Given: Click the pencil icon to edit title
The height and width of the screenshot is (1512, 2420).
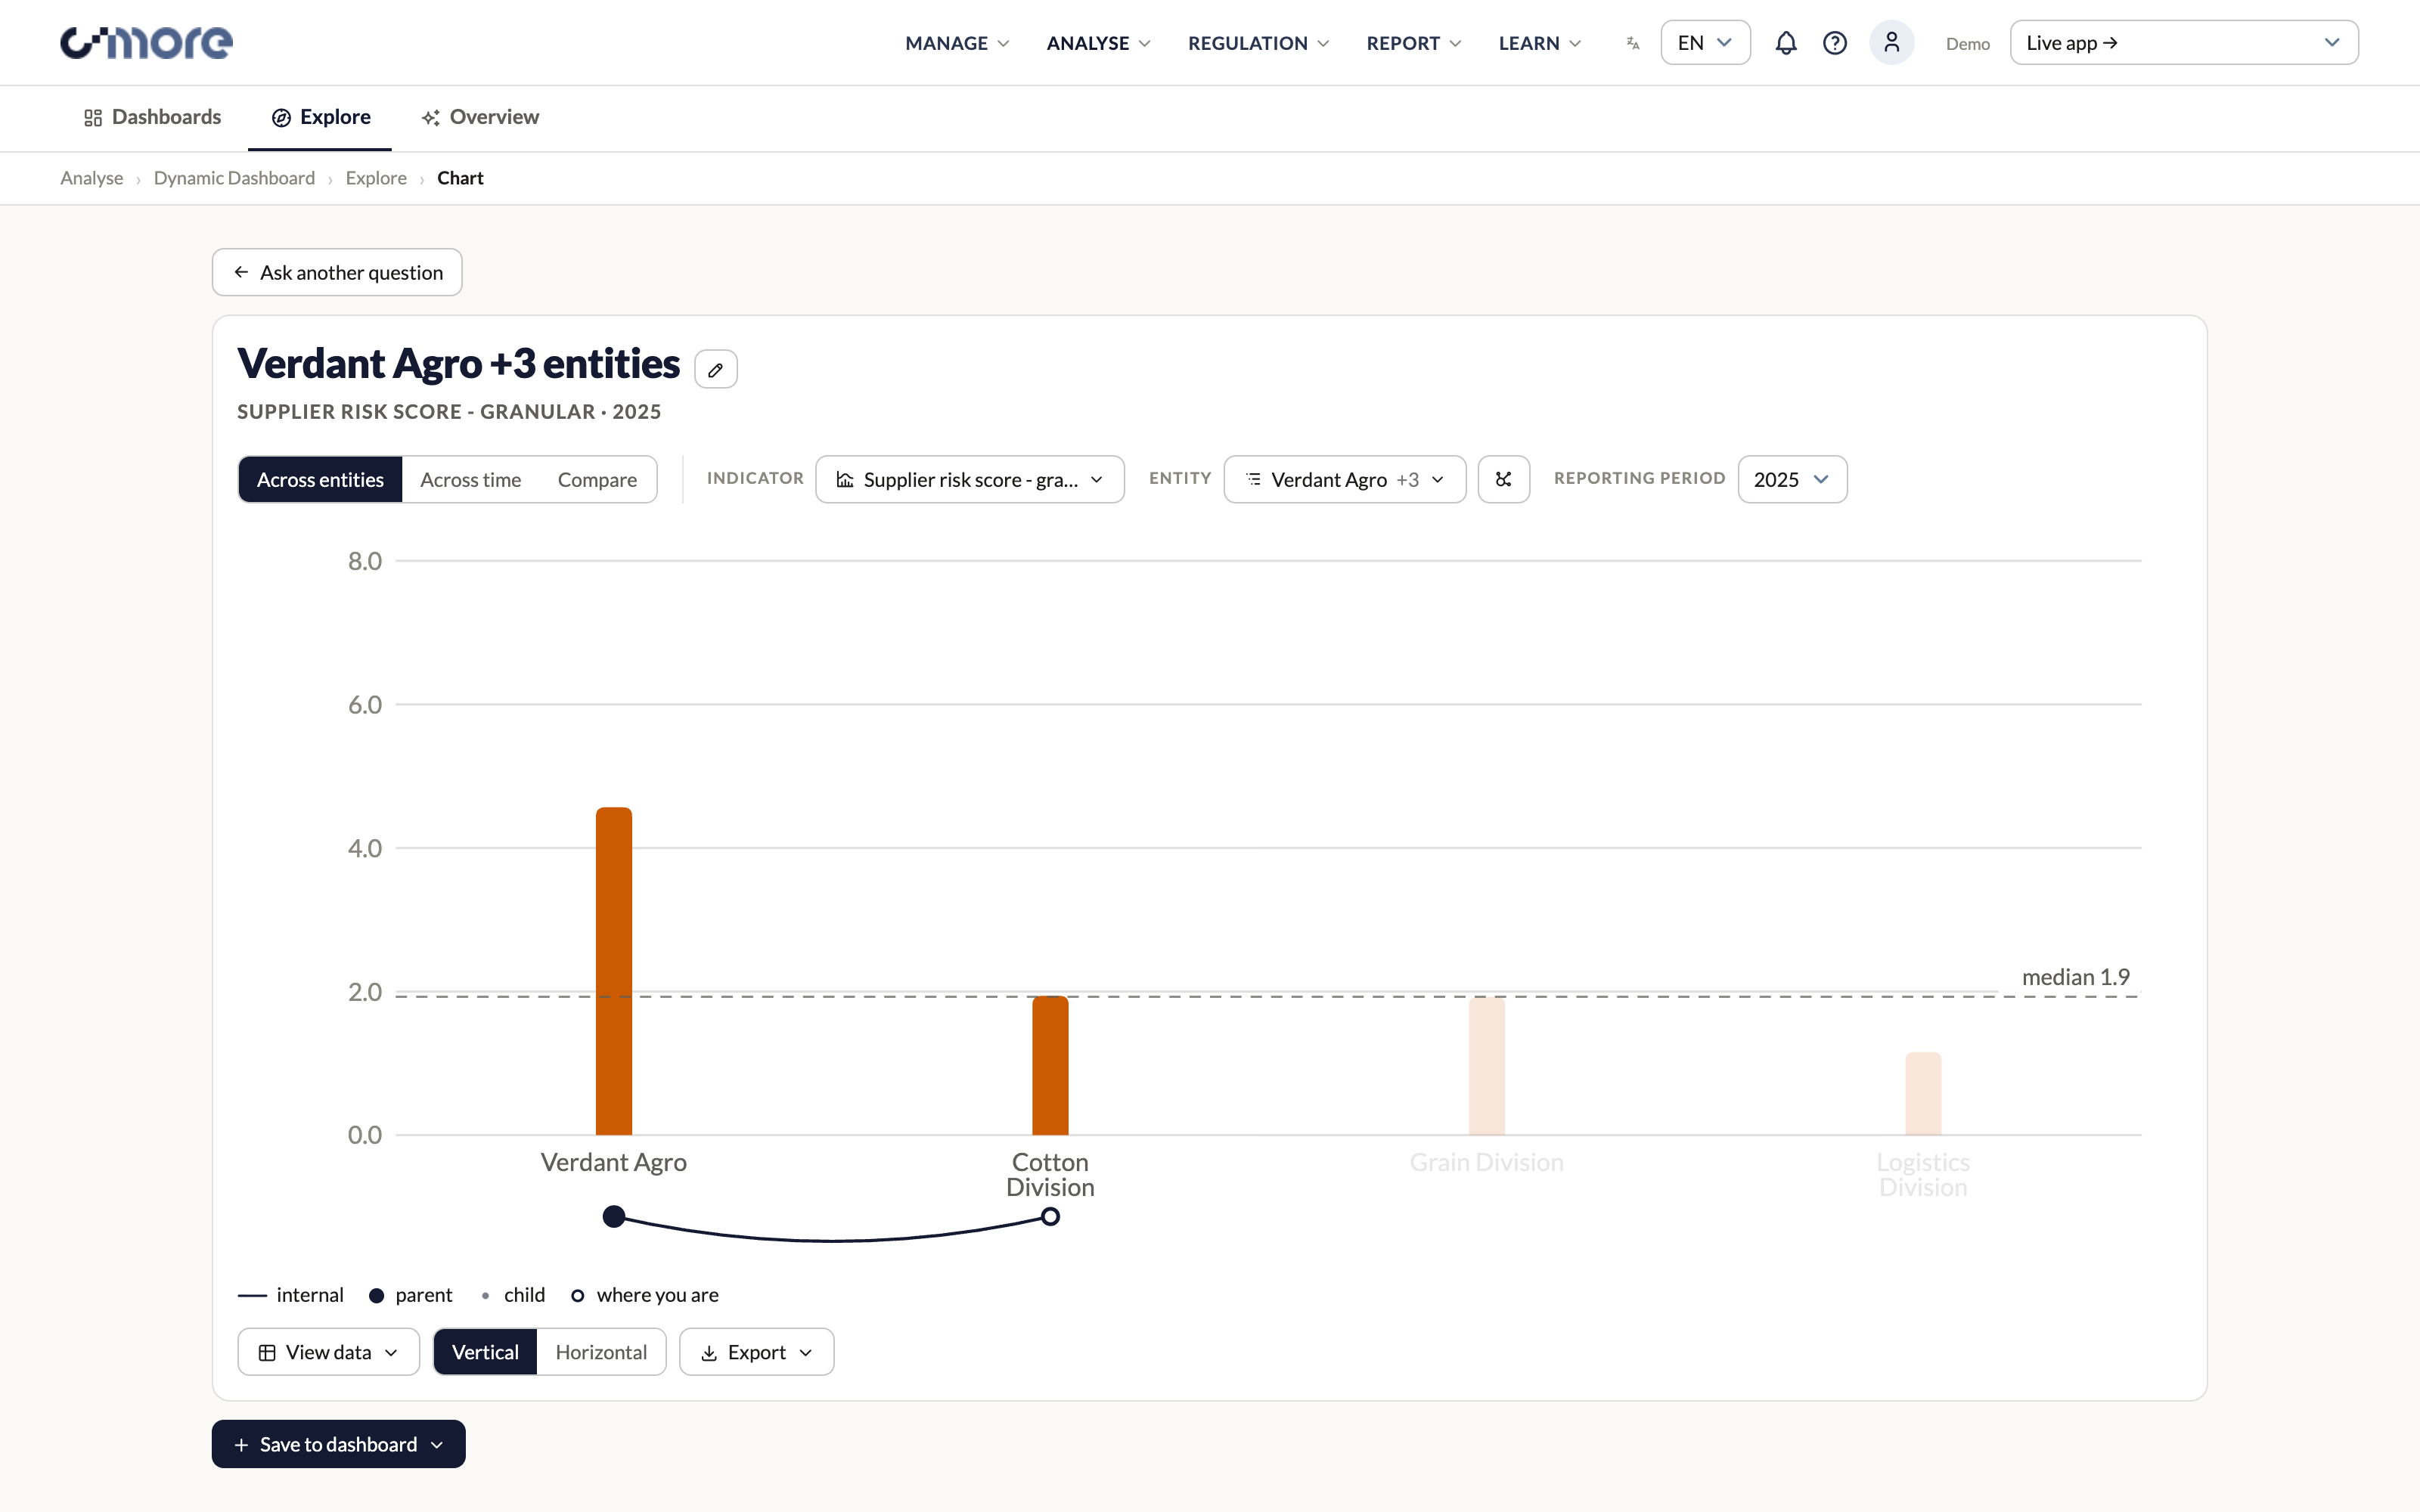Looking at the screenshot, I should (x=716, y=369).
